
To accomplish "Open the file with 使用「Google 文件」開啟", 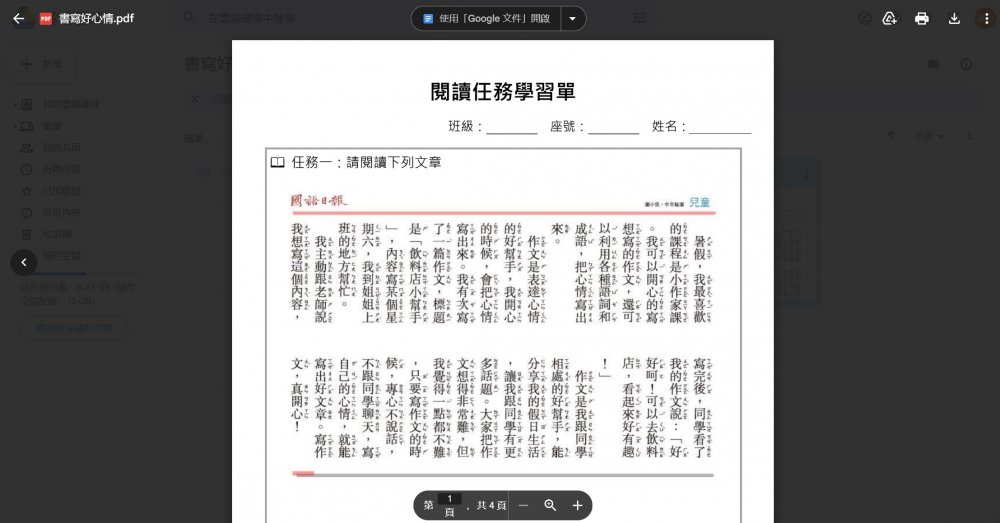I will [486, 18].
